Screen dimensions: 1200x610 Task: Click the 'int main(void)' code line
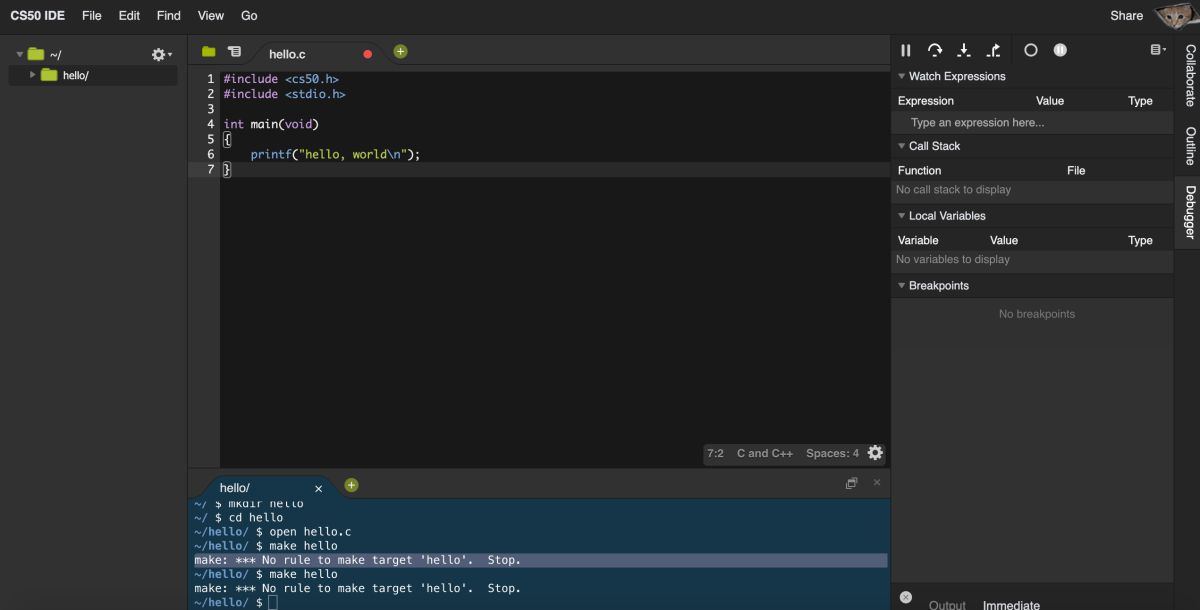pos(271,124)
